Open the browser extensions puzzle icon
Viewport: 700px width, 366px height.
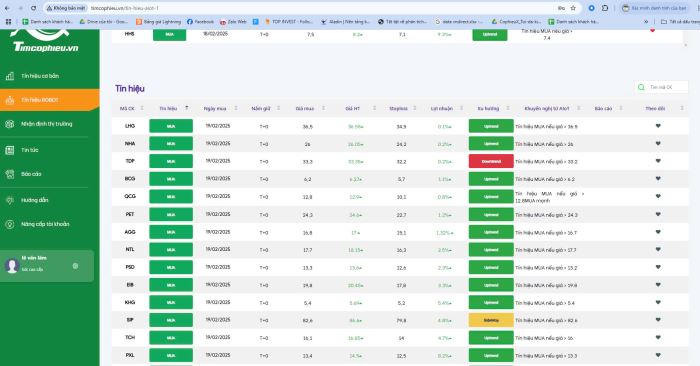(605, 8)
